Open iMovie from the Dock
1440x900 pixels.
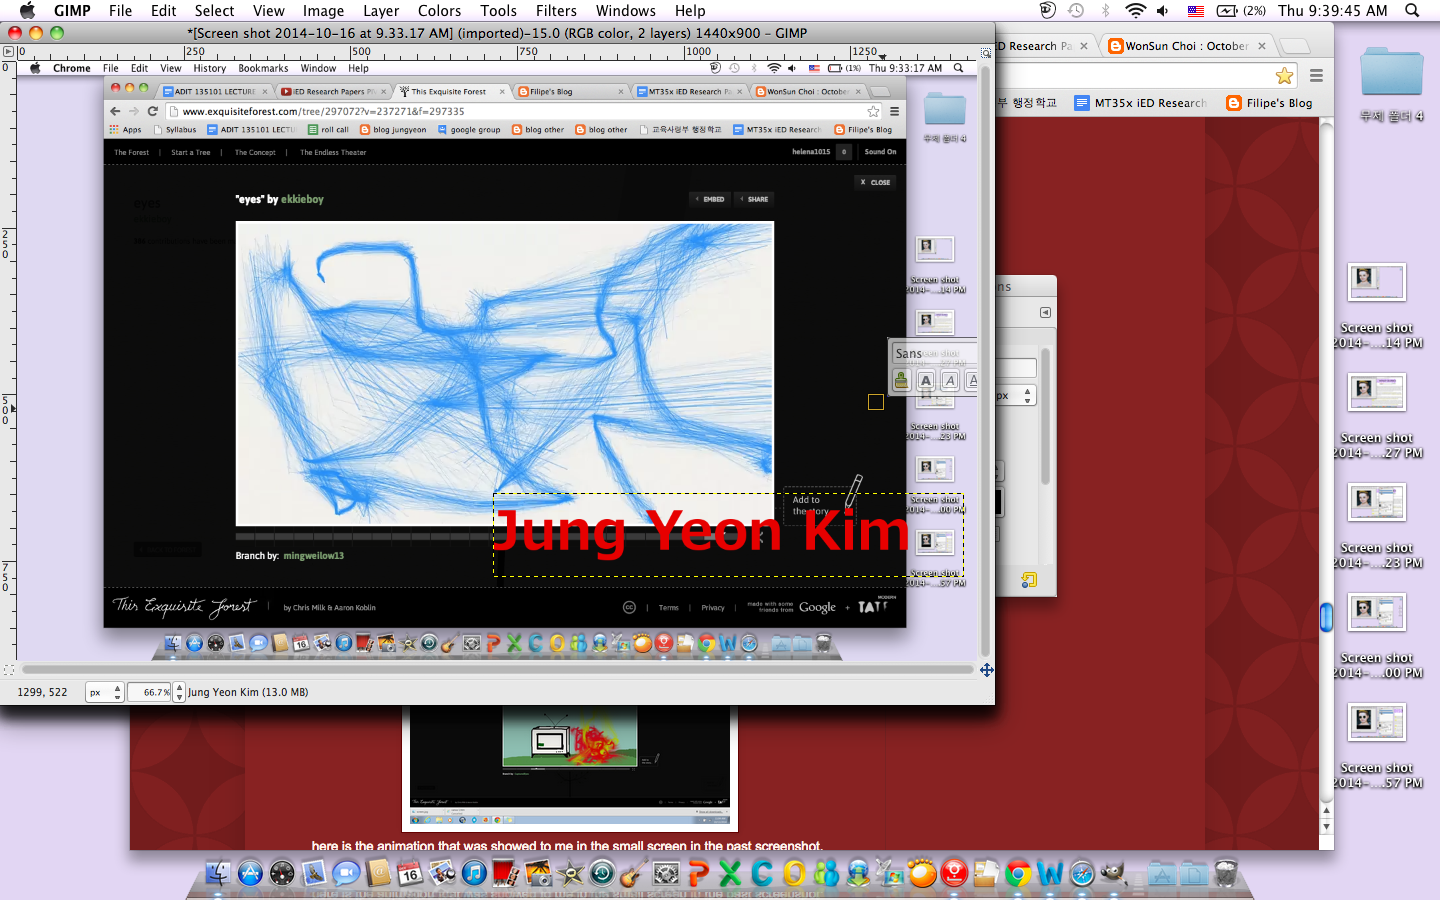click(x=570, y=873)
